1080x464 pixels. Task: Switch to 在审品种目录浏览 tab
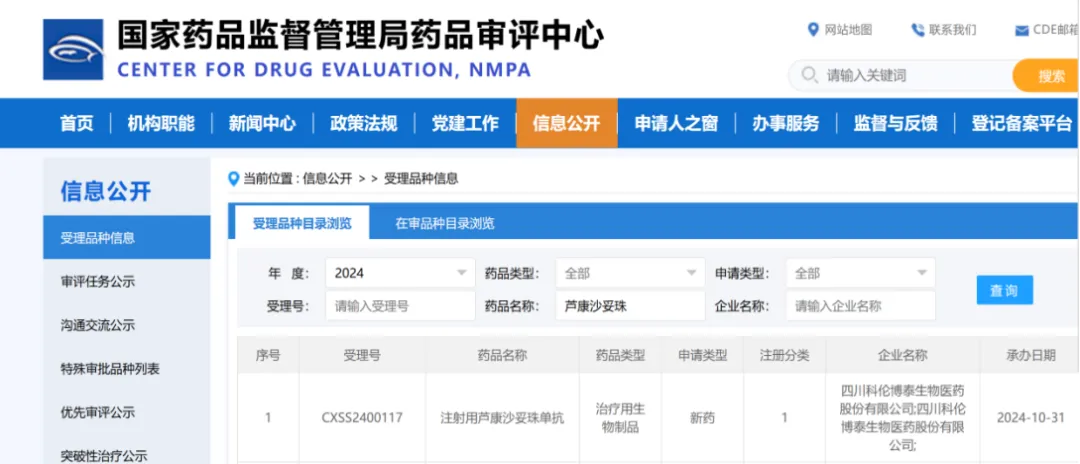pyautogui.click(x=444, y=223)
